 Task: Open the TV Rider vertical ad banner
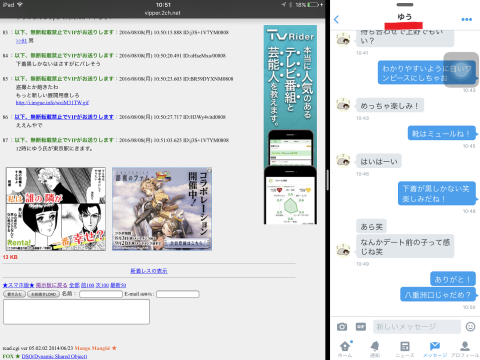290,125
